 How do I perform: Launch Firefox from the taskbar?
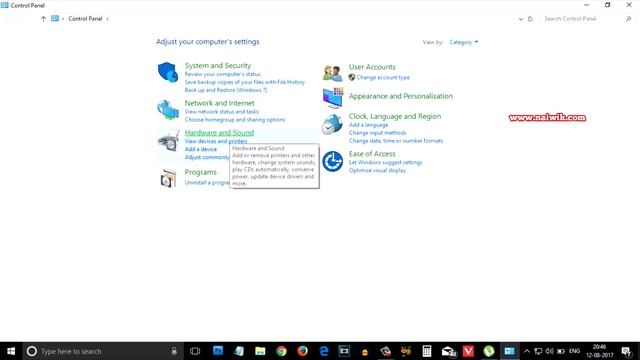(302, 351)
